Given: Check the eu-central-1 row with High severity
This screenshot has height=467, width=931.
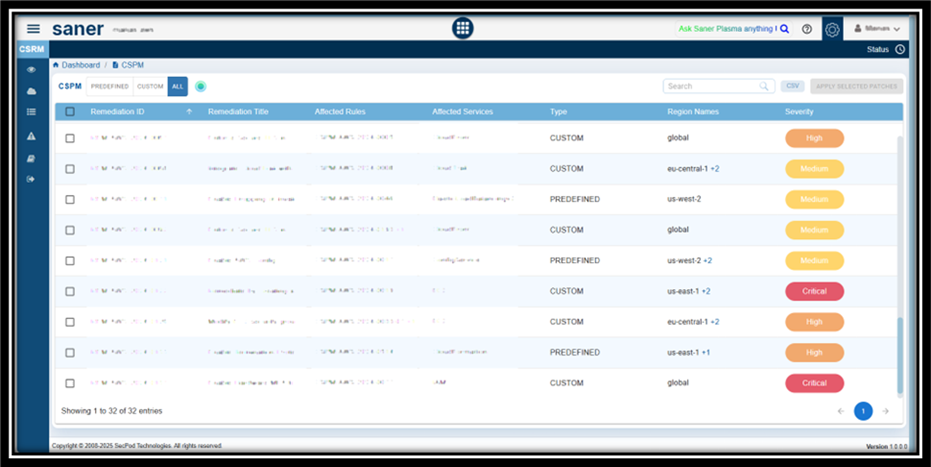Looking at the screenshot, I should (x=70, y=322).
